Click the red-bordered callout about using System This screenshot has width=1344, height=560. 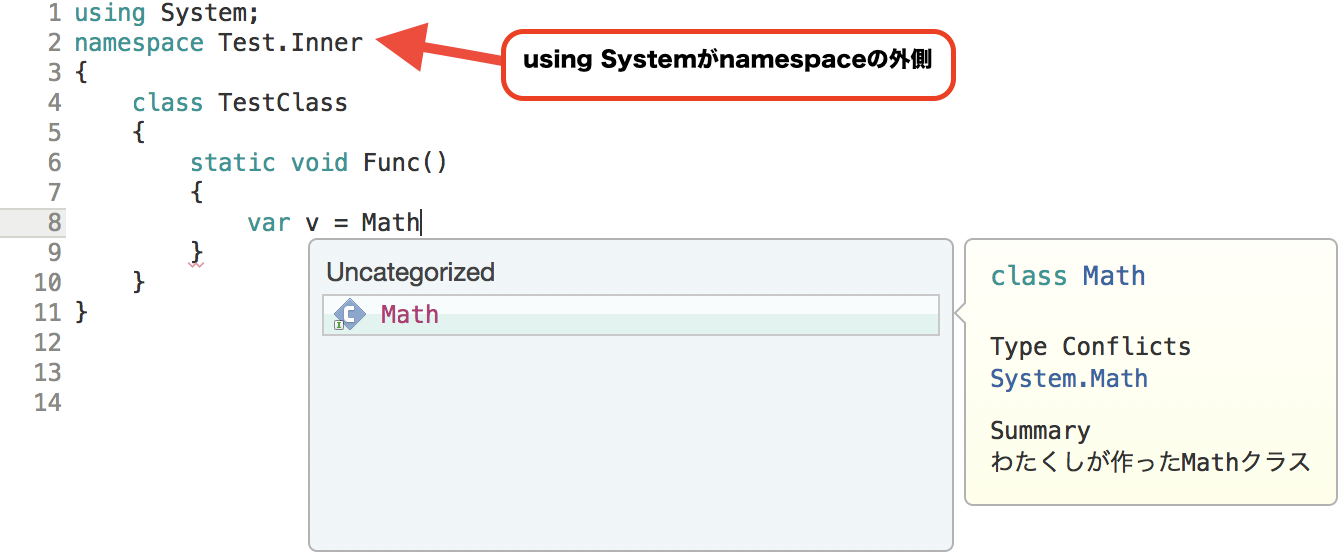pos(727,64)
